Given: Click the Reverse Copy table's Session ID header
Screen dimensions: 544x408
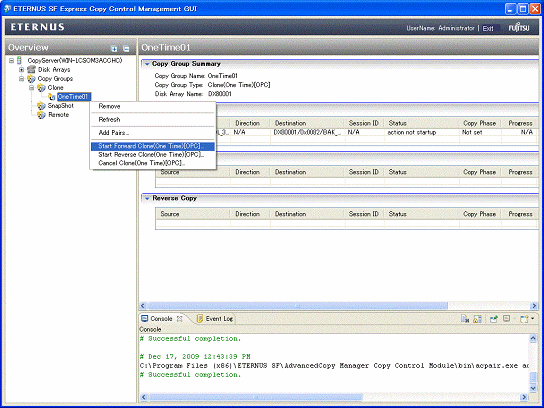Looking at the screenshot, I should coord(364,214).
